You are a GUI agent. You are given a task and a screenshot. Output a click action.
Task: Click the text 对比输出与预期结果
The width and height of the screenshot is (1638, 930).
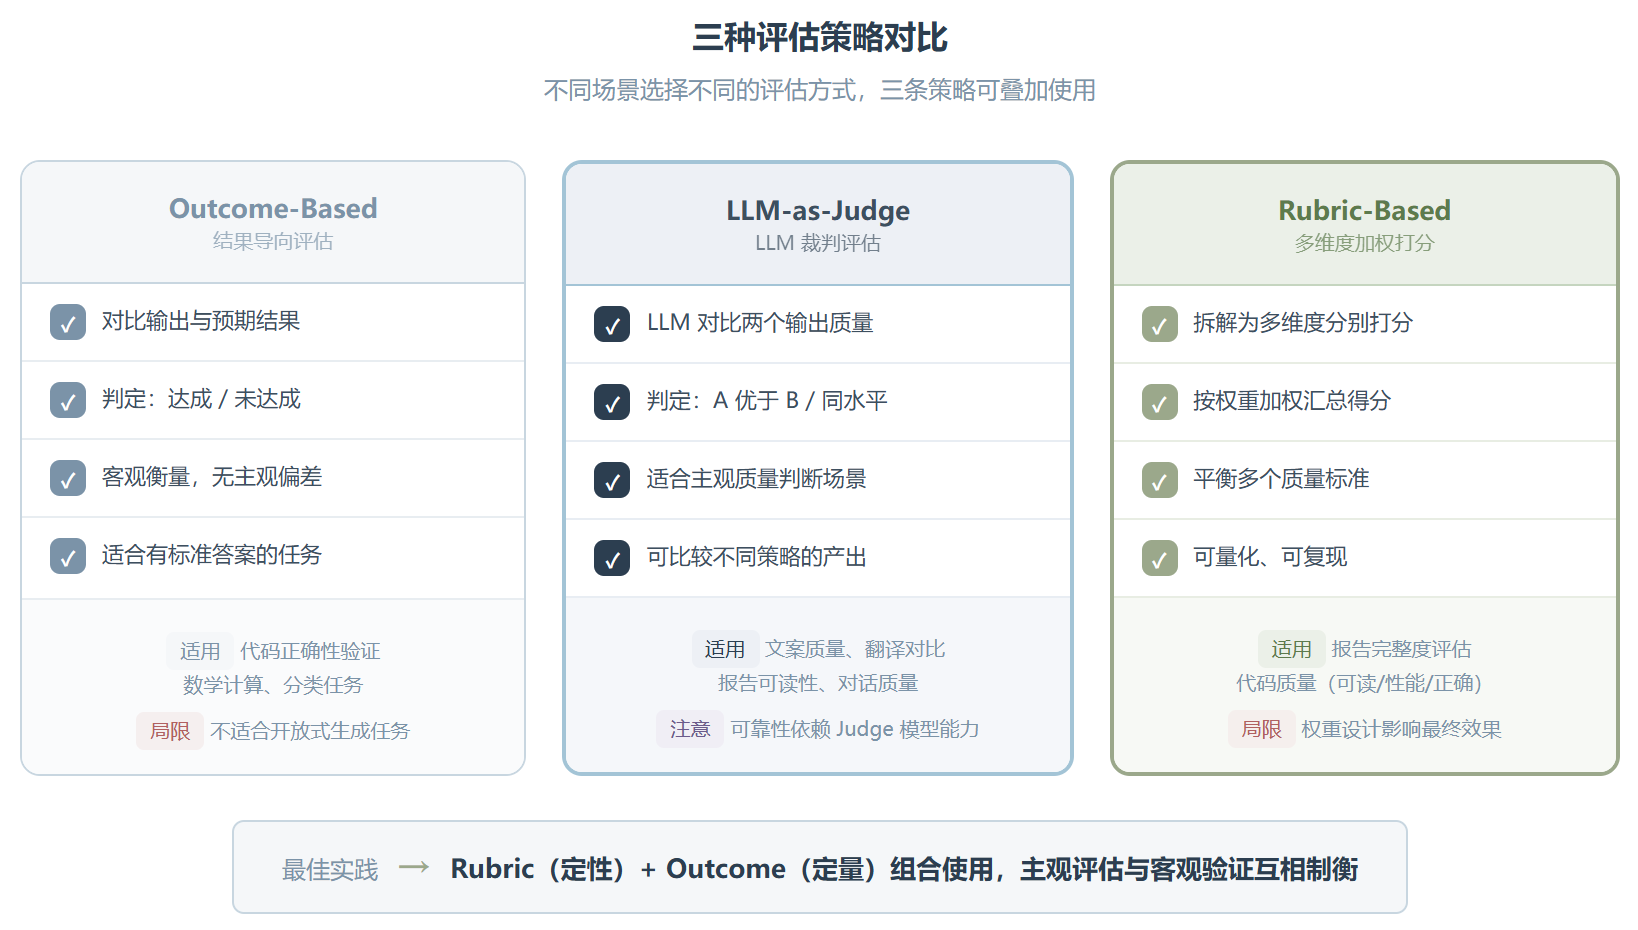coord(201,321)
